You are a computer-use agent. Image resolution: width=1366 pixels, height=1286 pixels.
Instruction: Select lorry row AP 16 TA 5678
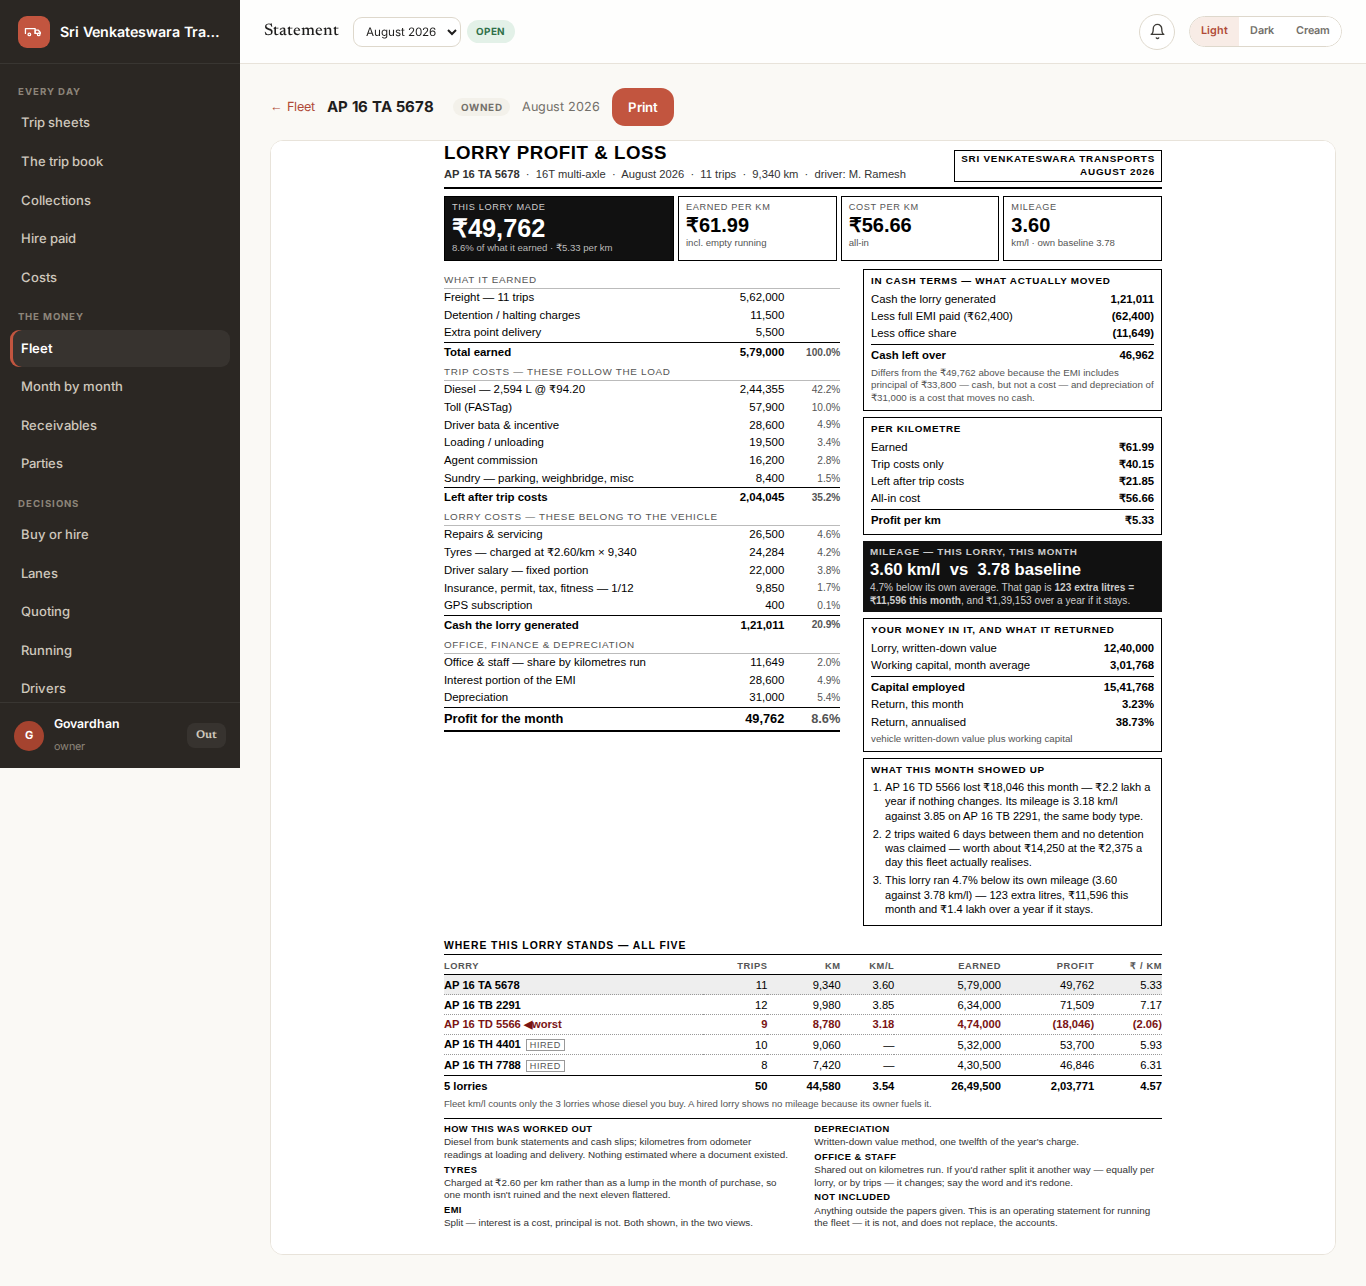[803, 985]
